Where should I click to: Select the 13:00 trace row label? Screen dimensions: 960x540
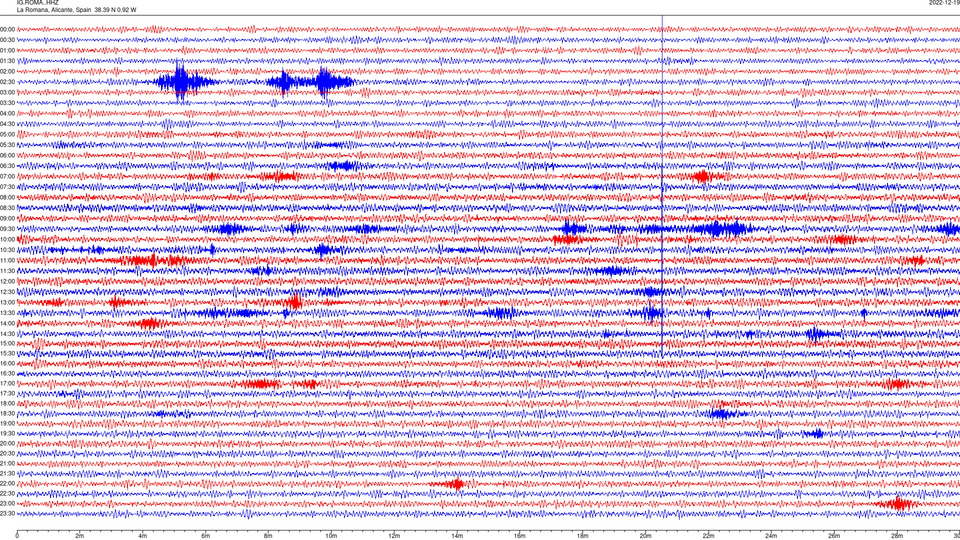(x=7, y=302)
